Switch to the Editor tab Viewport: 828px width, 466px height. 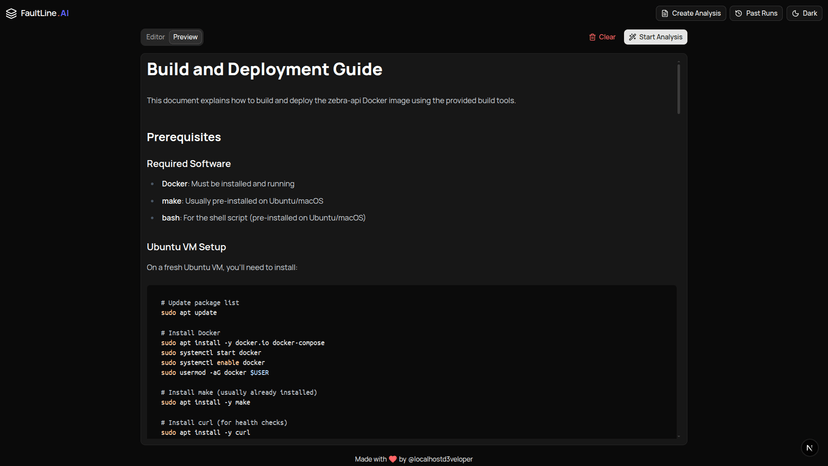[155, 37]
